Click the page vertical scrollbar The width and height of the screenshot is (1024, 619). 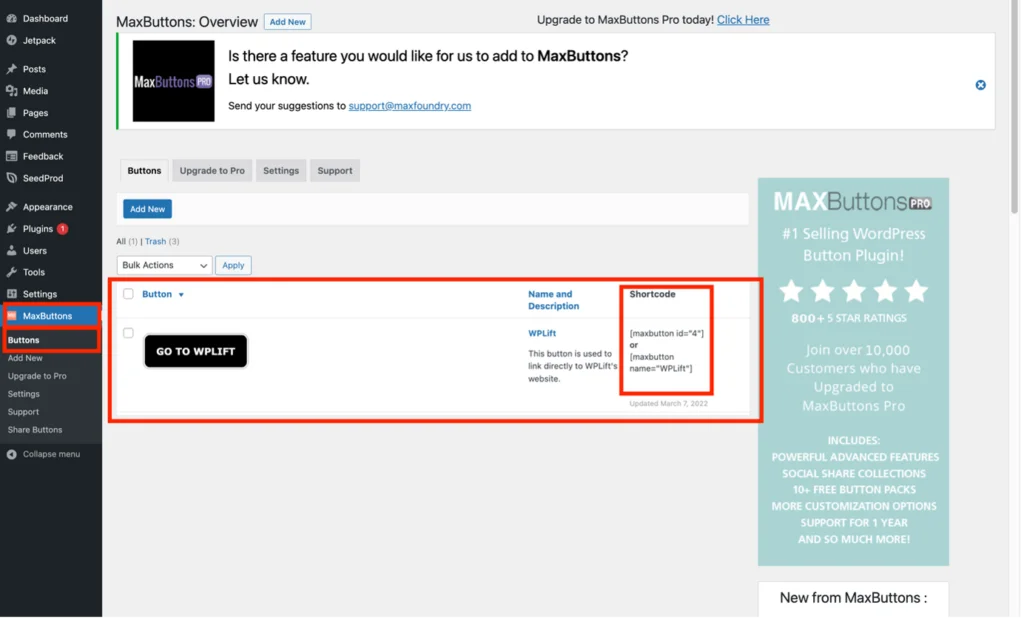(1015, 108)
